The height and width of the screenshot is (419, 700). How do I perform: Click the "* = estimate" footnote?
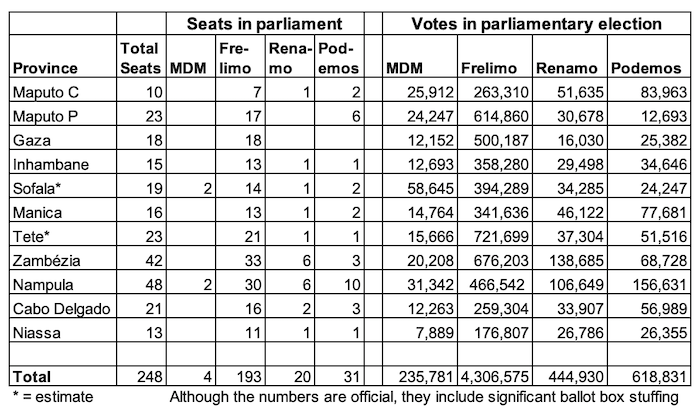(x=46, y=396)
